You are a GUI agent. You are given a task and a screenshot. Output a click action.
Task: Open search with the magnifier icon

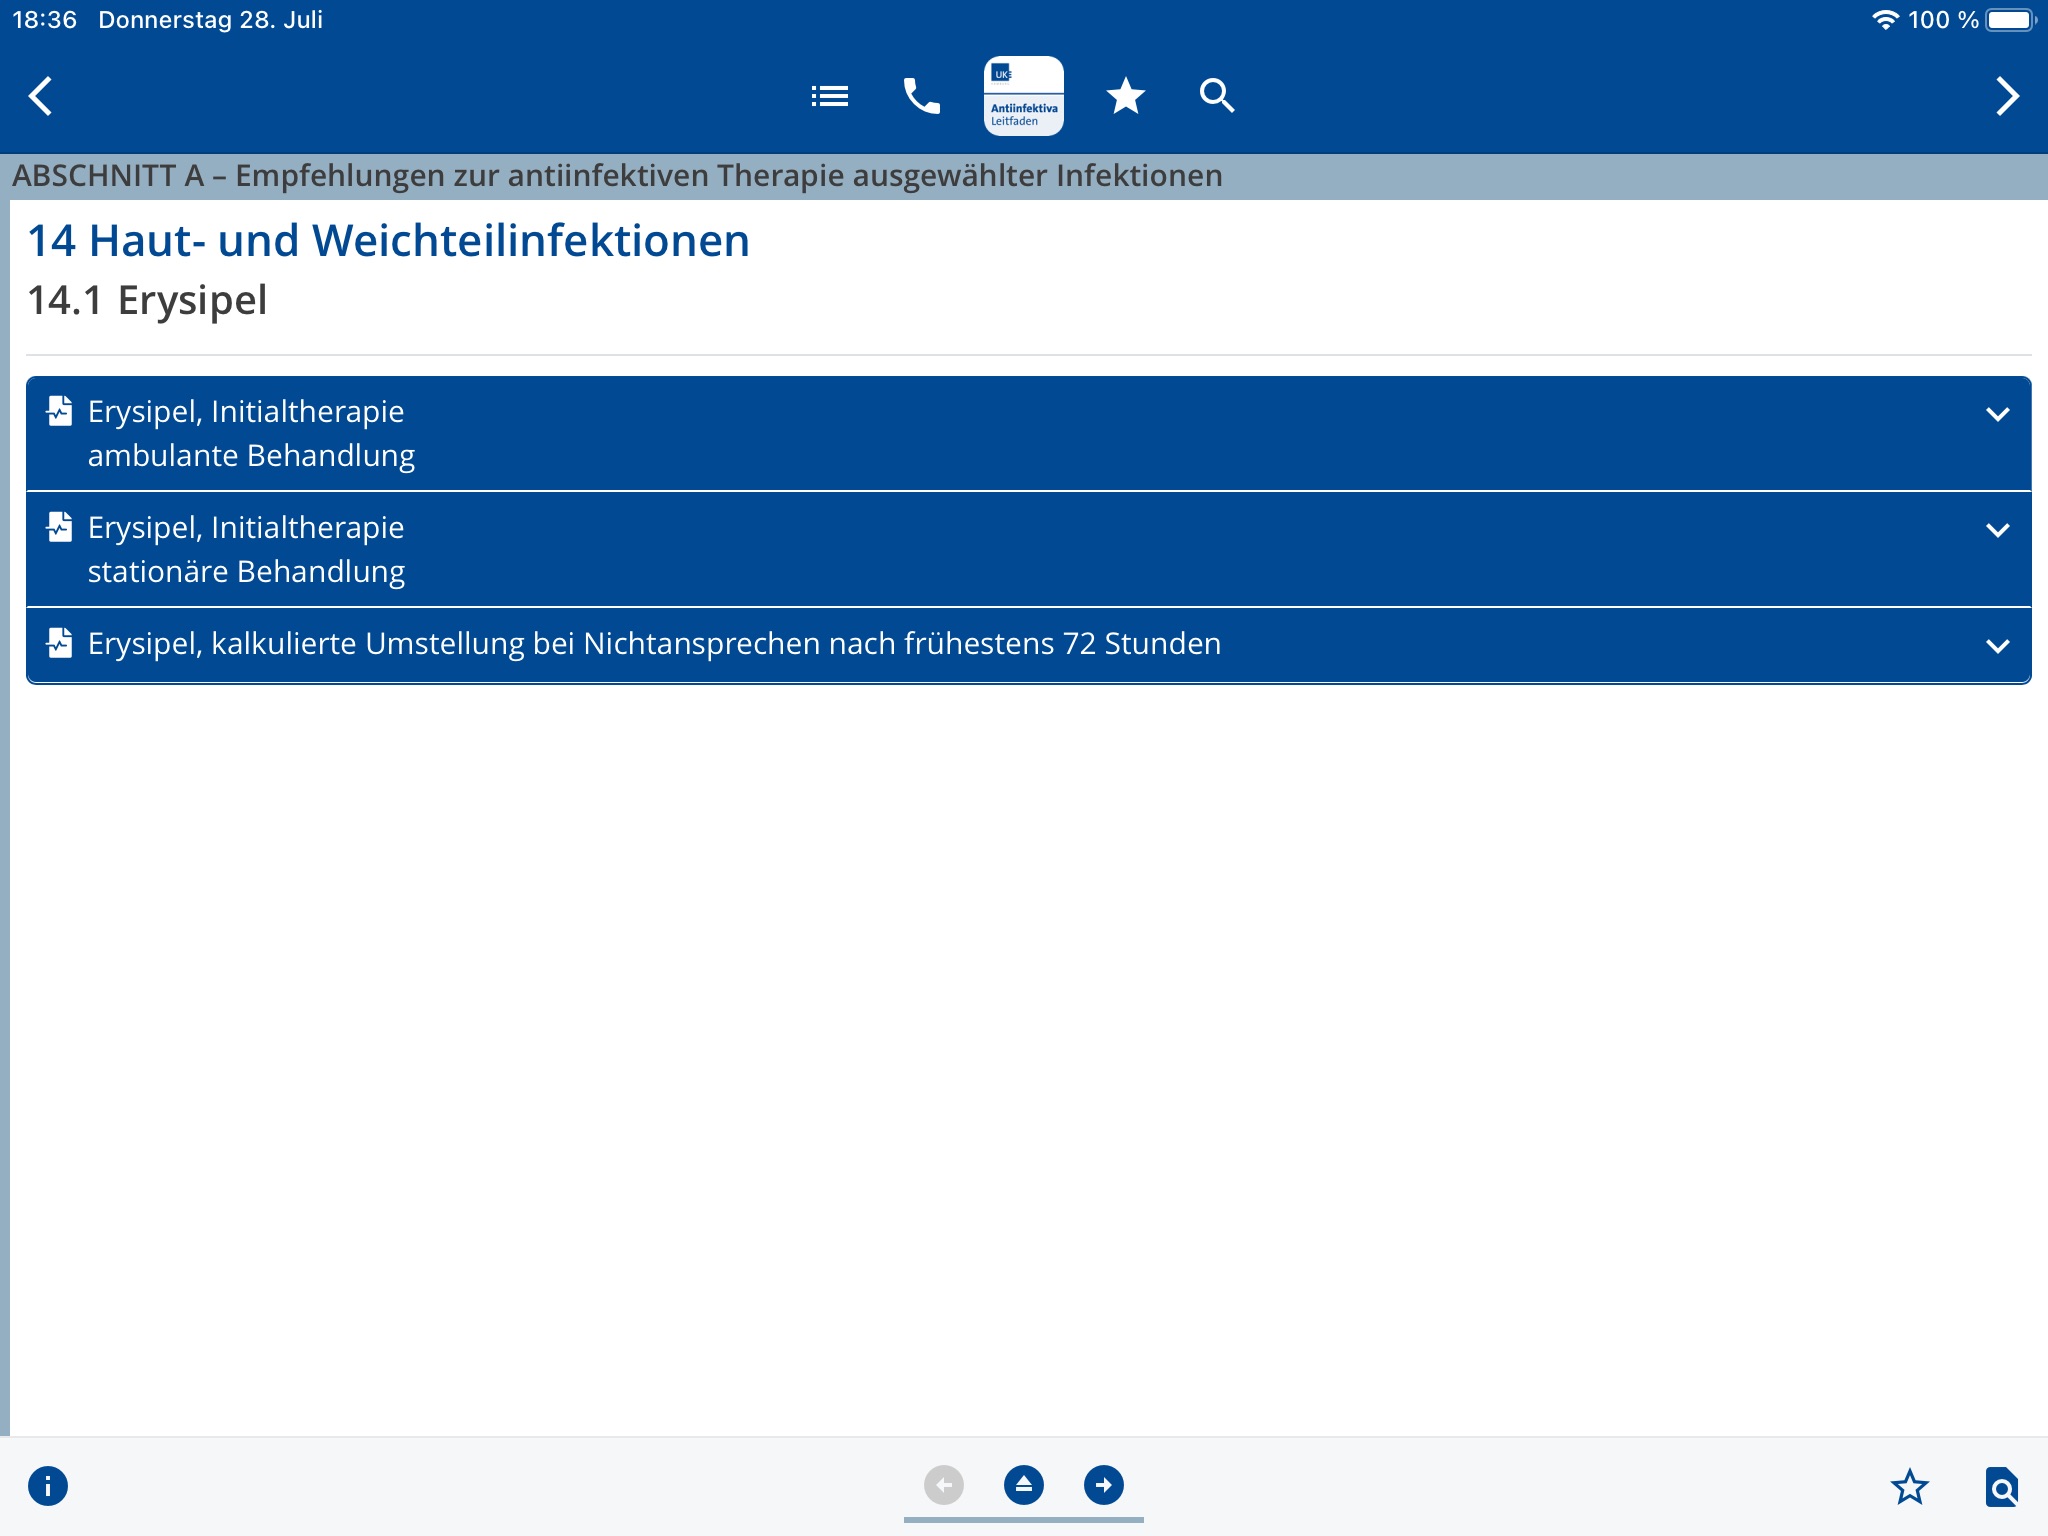tap(1217, 96)
